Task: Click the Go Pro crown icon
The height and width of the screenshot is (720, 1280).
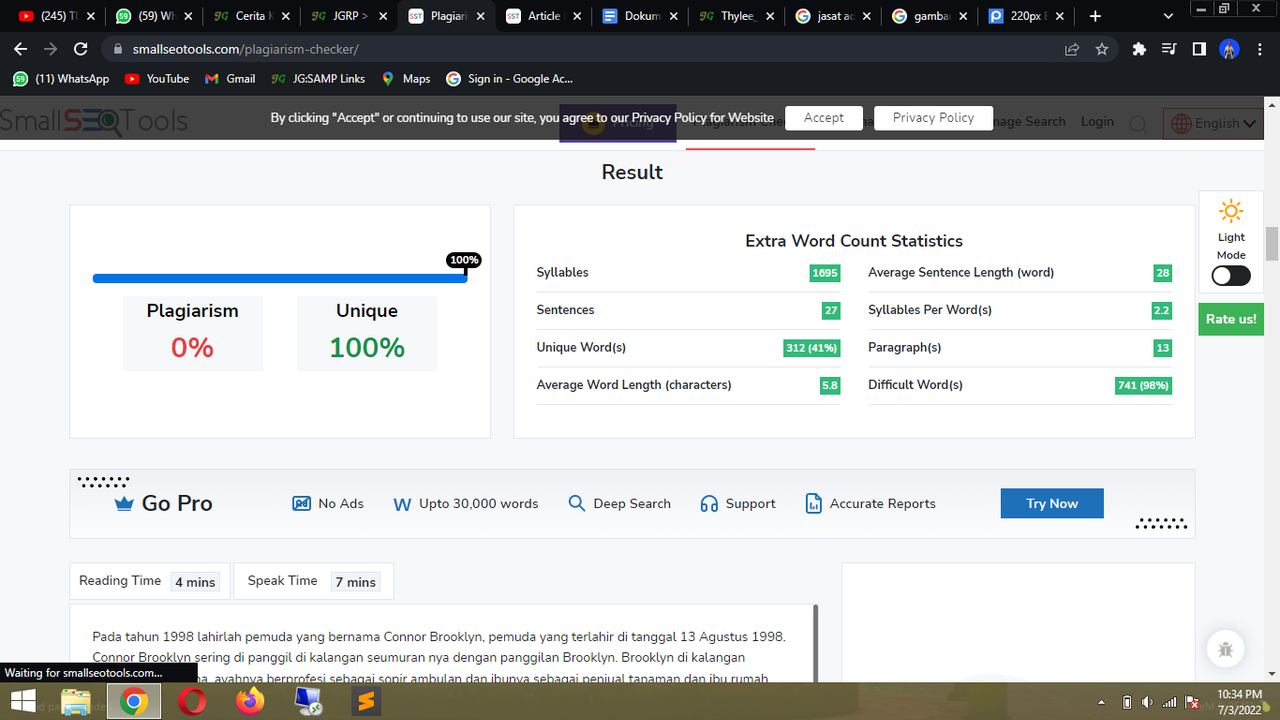Action: (124, 504)
